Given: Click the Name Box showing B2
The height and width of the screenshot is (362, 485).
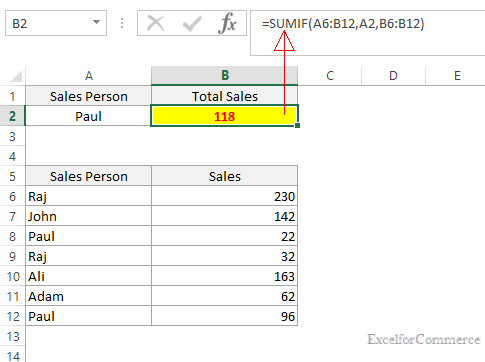Looking at the screenshot, I should 56,23.
